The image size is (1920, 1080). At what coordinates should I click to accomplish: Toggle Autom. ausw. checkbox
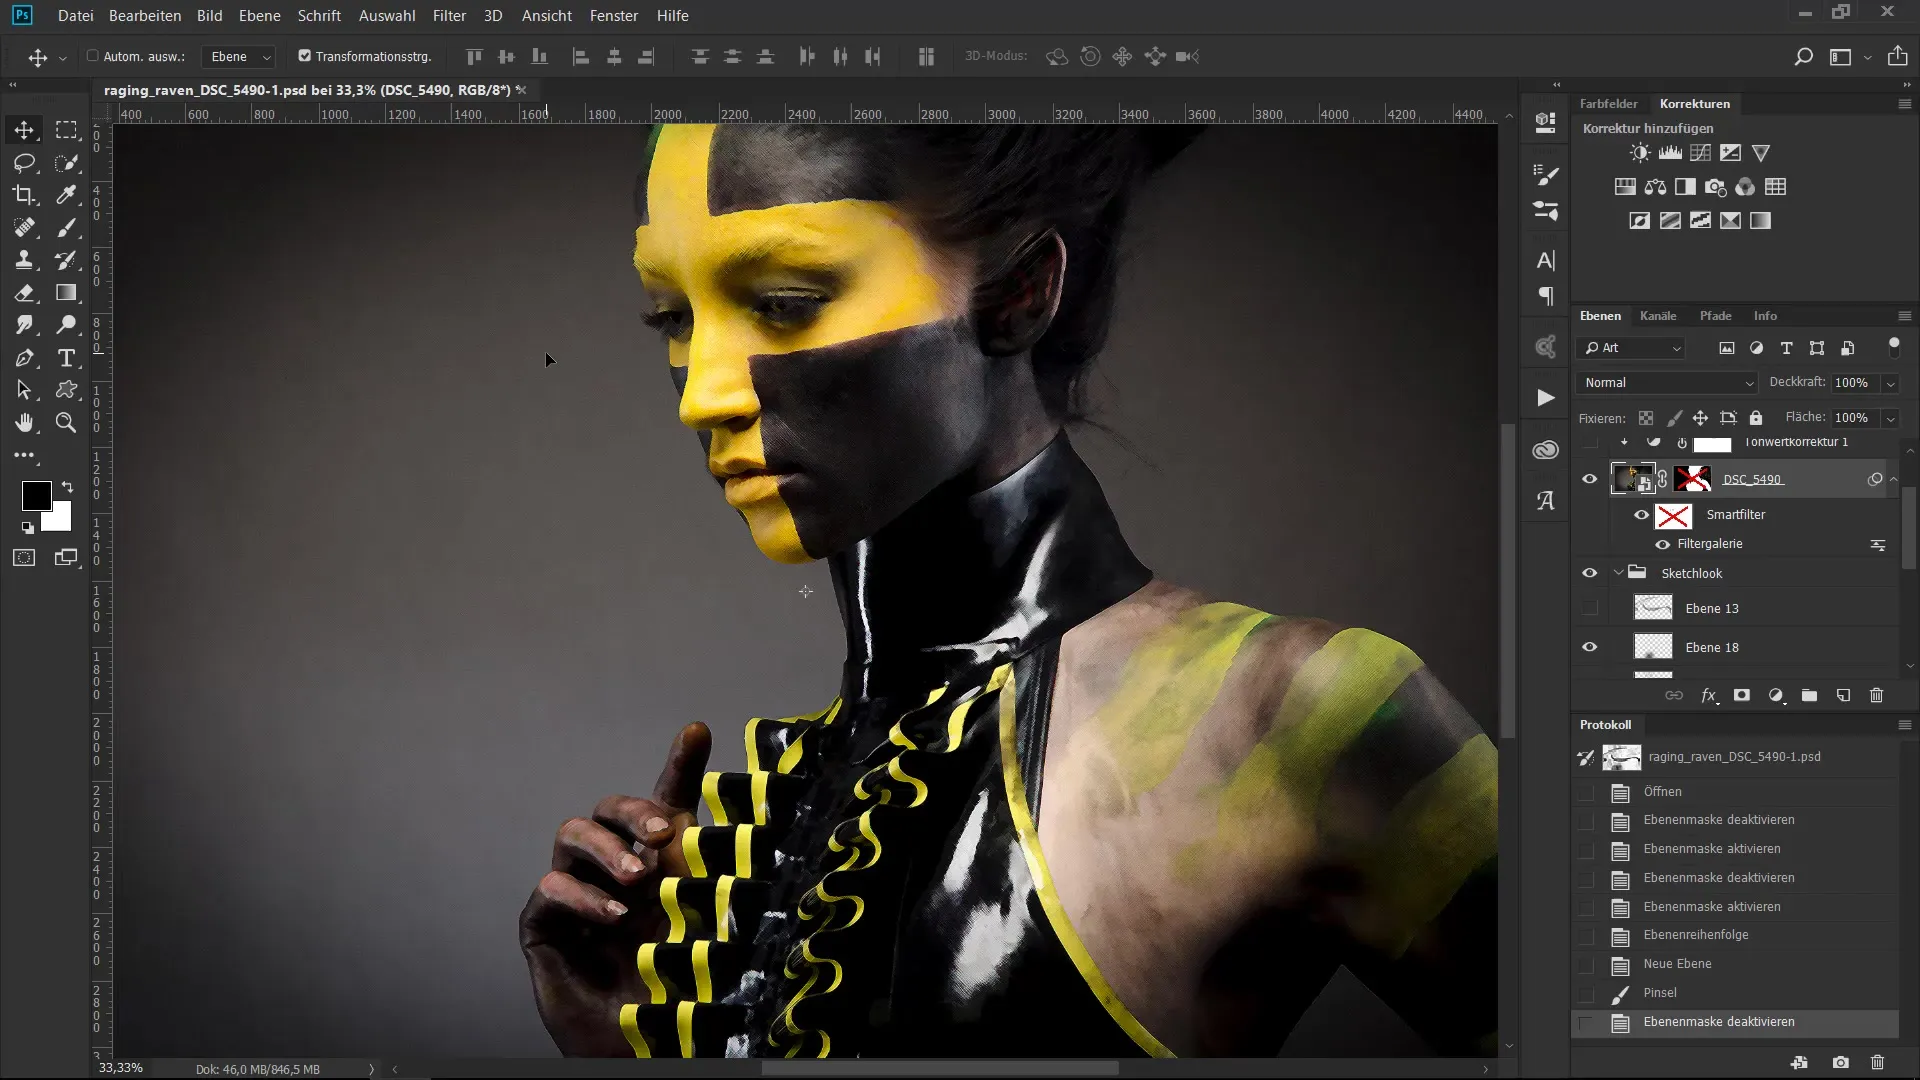(x=93, y=56)
